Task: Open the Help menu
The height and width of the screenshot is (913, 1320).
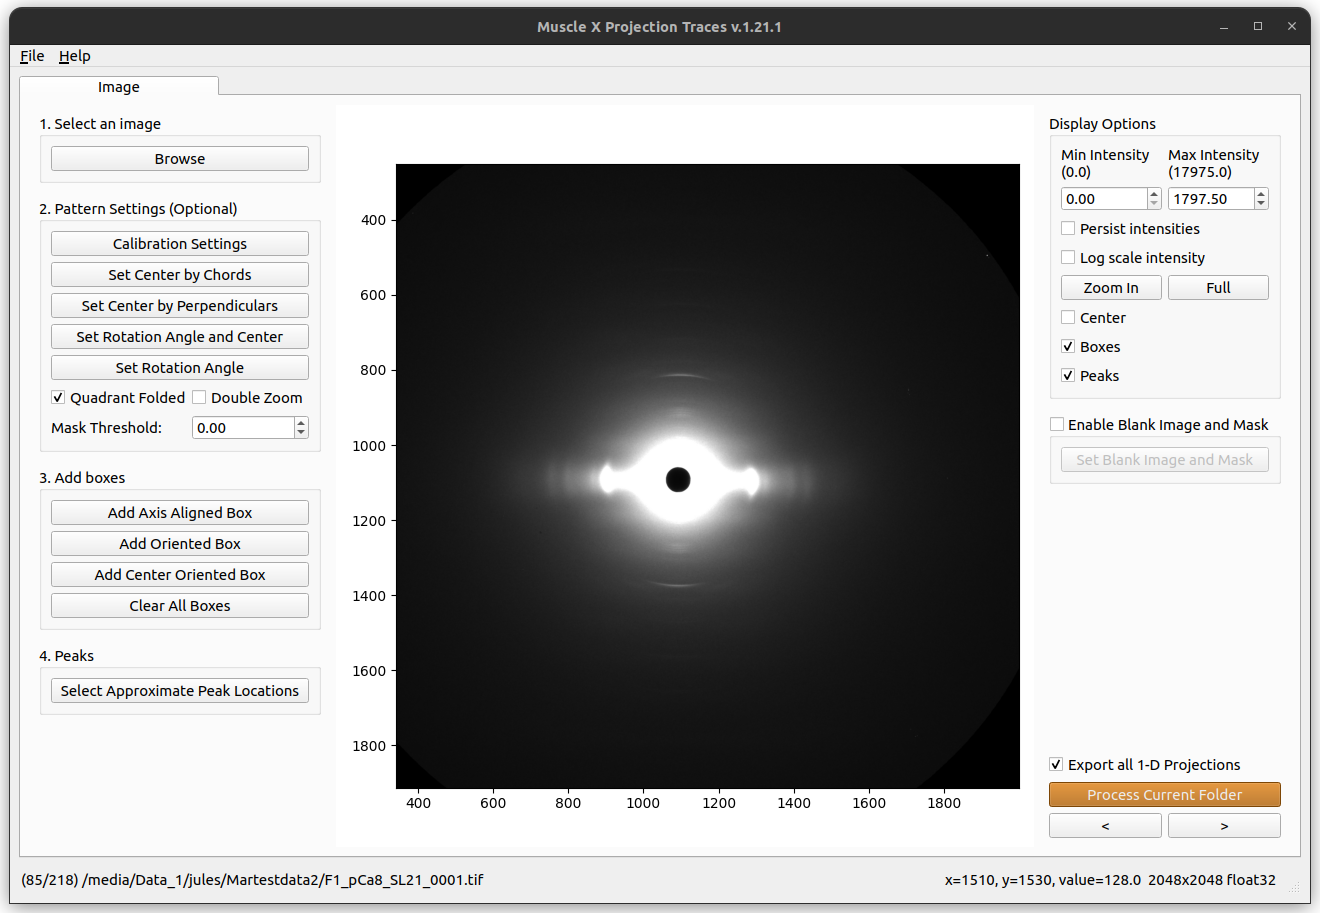Action: (x=74, y=56)
